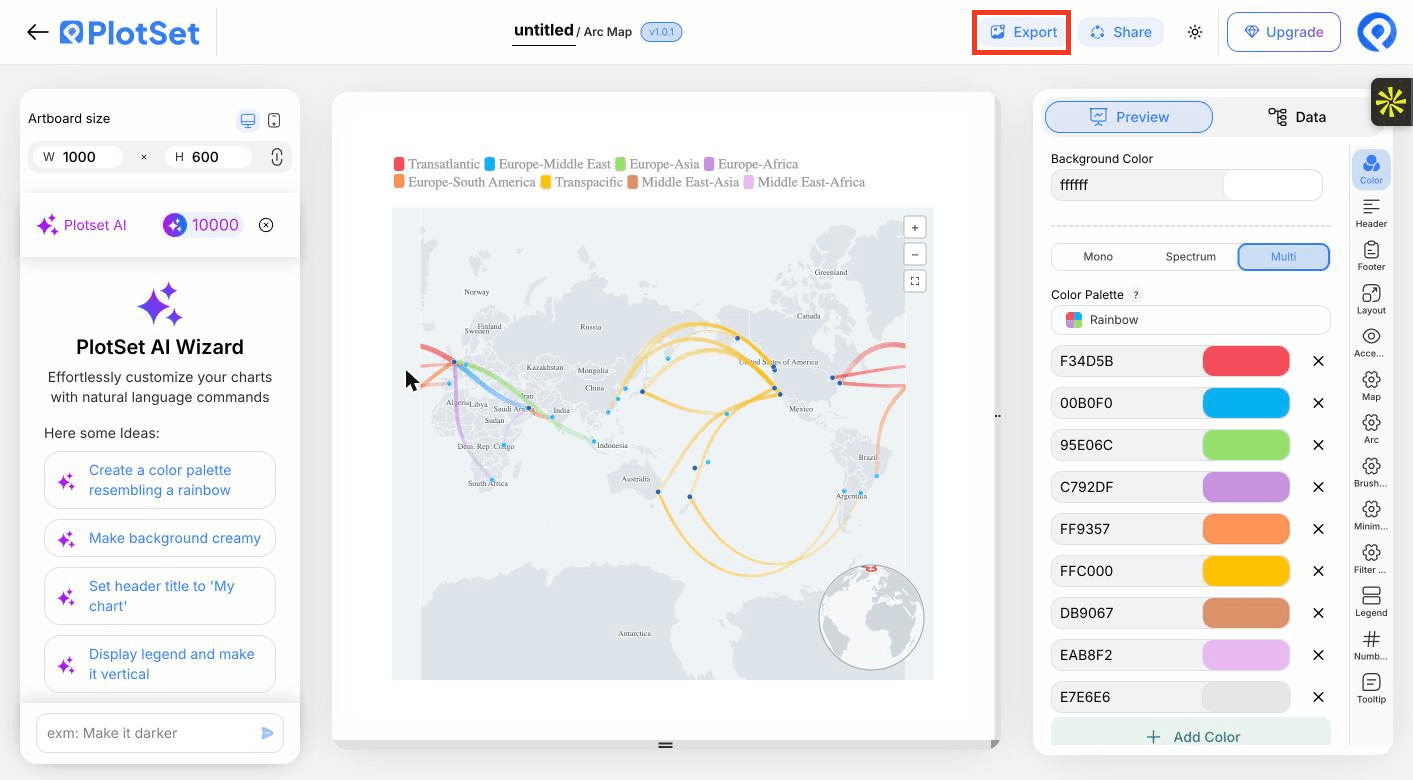Switch to the Data tab
Screen dimensions: 1413x780
click(x=1296, y=117)
